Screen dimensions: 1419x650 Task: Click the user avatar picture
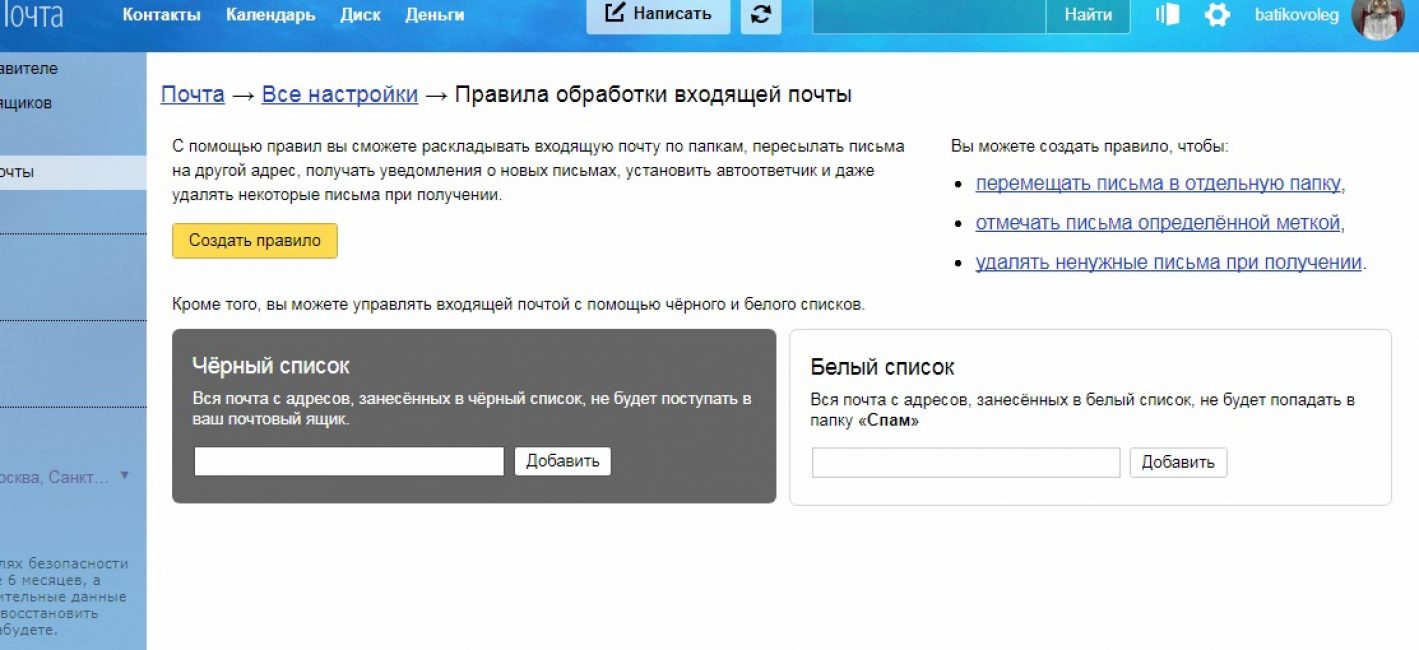(x=1378, y=17)
